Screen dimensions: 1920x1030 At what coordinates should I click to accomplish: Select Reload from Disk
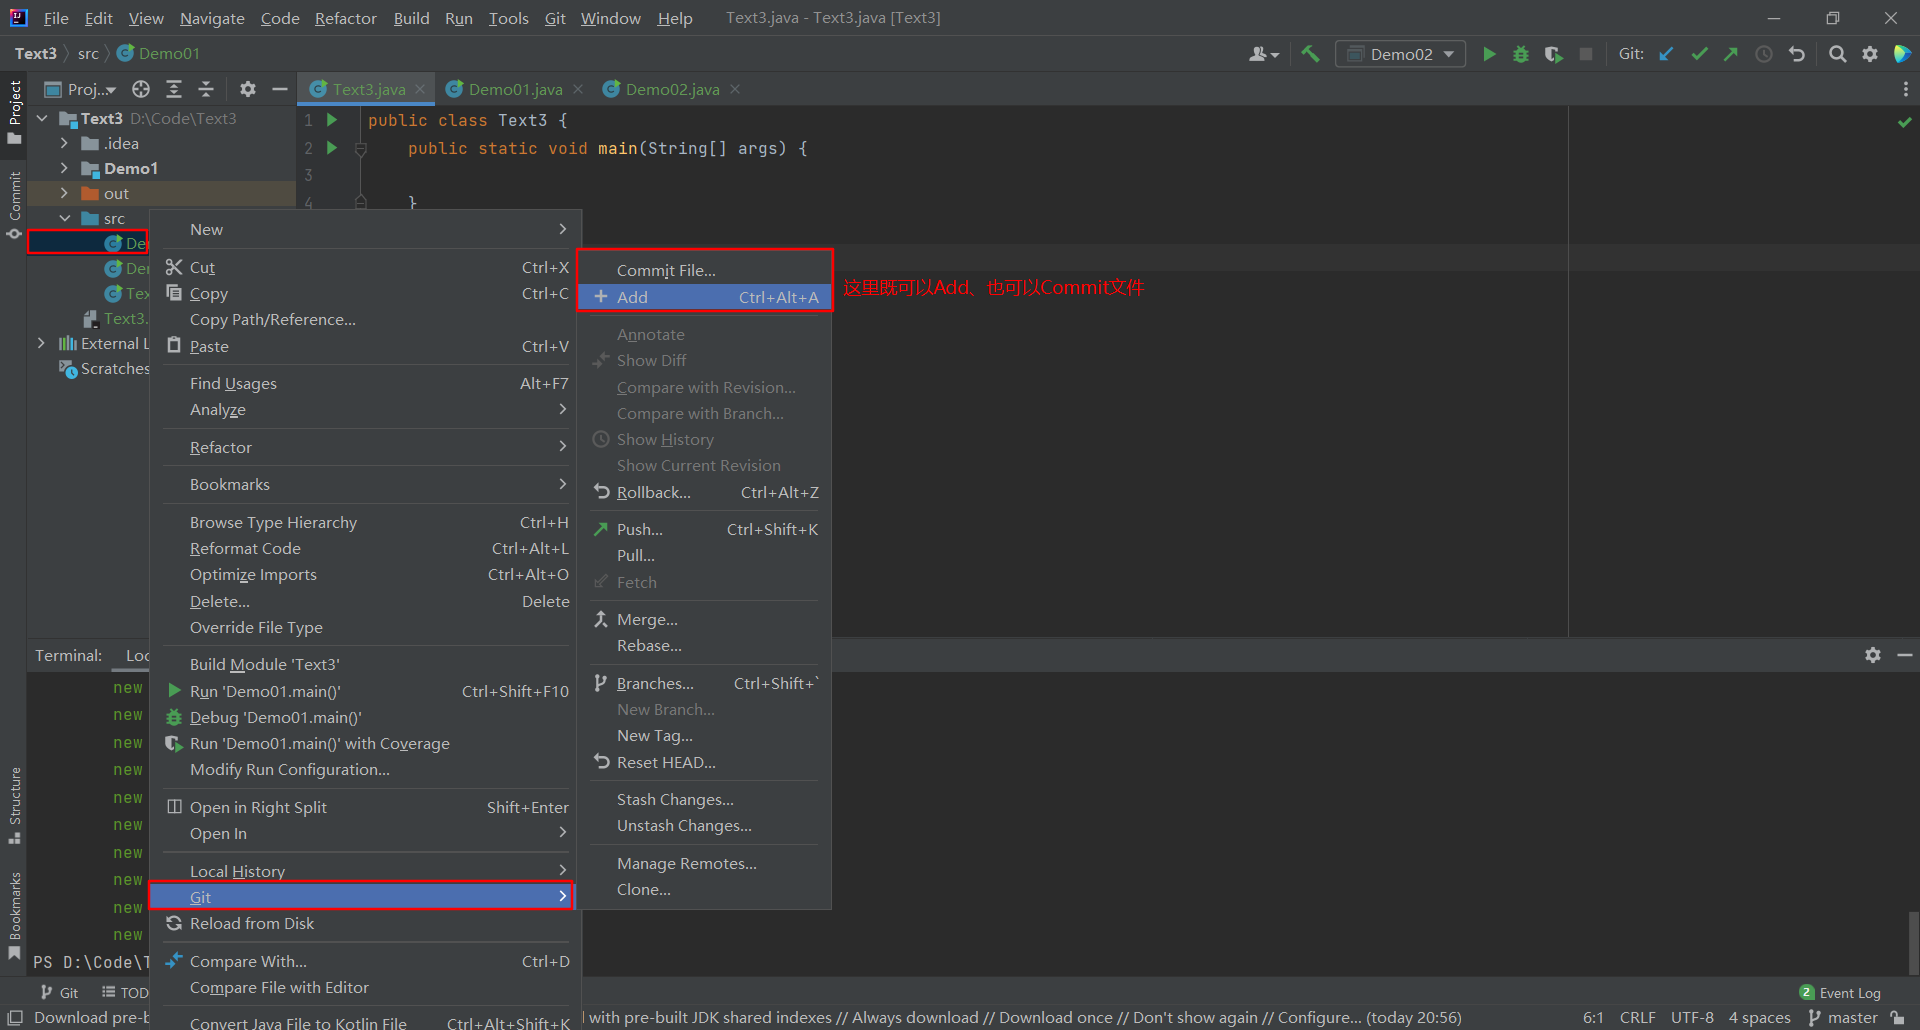pyautogui.click(x=366, y=923)
